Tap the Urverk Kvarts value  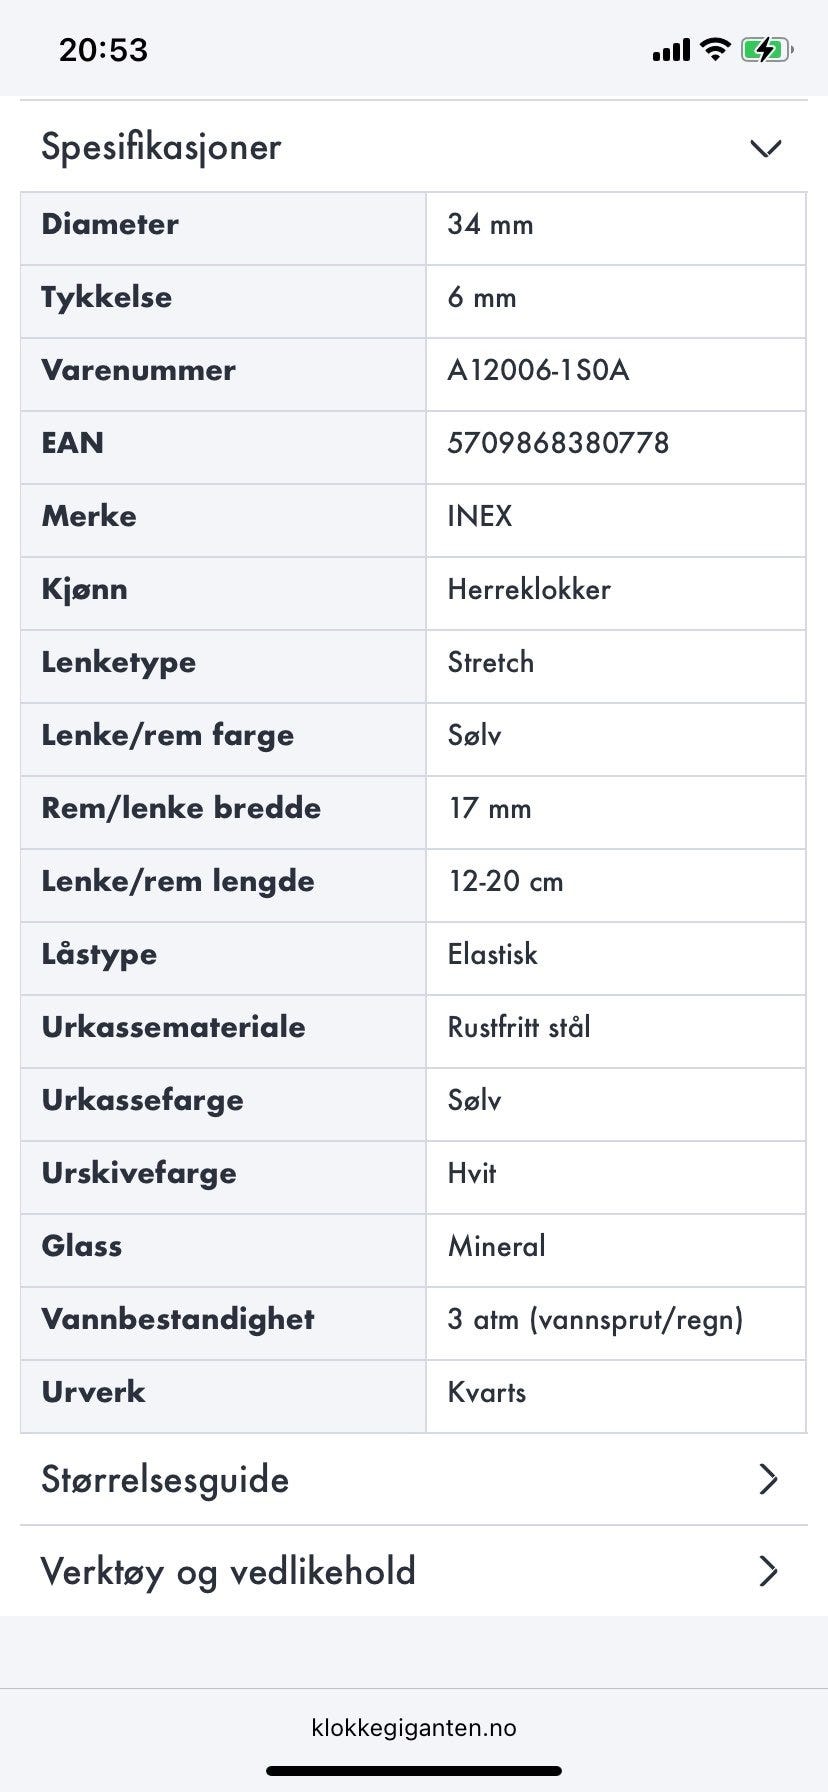[487, 1392]
